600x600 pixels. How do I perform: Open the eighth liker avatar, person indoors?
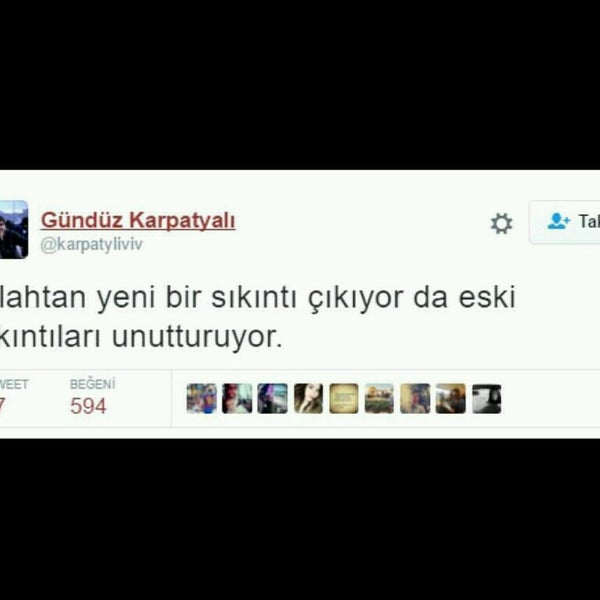[450, 398]
